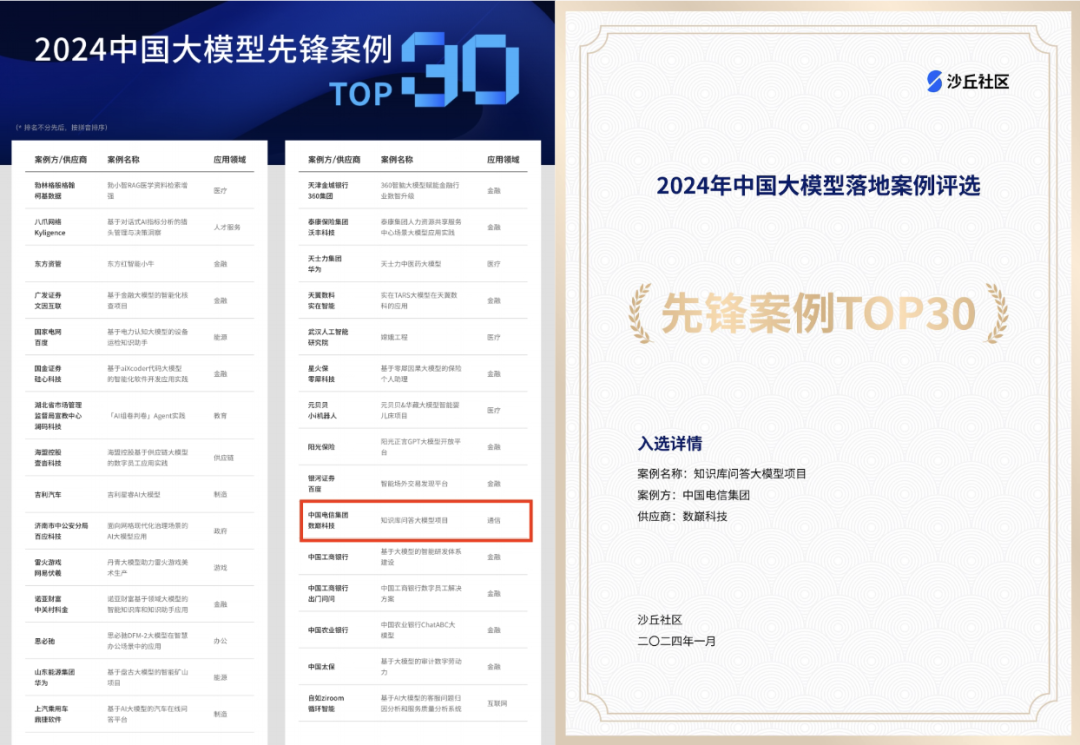
Task: Click the 沙丘社区 logo on the certificate
Action: (968, 81)
